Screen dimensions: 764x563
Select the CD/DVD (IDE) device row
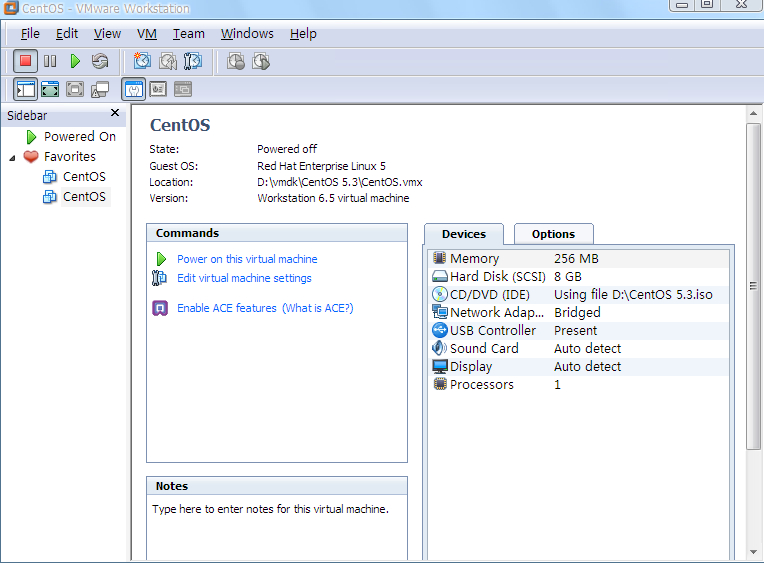(x=579, y=294)
